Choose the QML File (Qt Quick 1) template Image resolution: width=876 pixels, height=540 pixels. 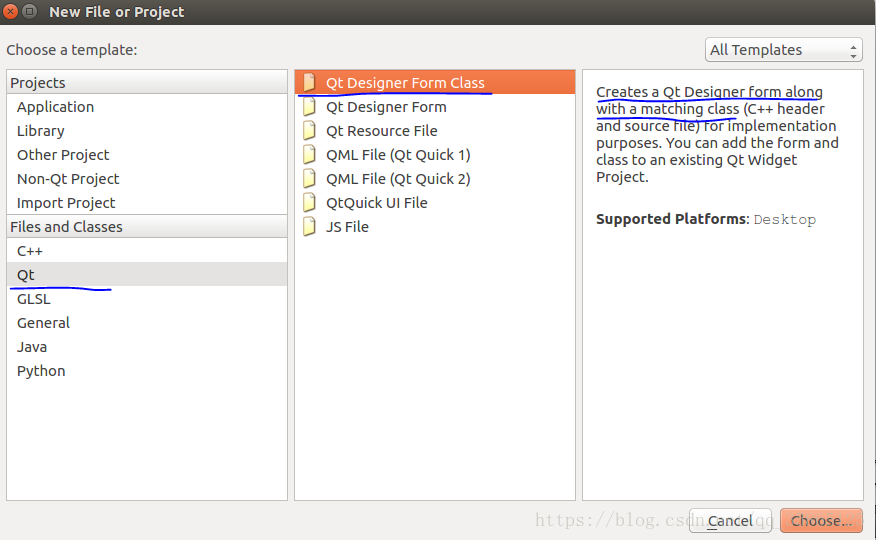click(x=435, y=155)
